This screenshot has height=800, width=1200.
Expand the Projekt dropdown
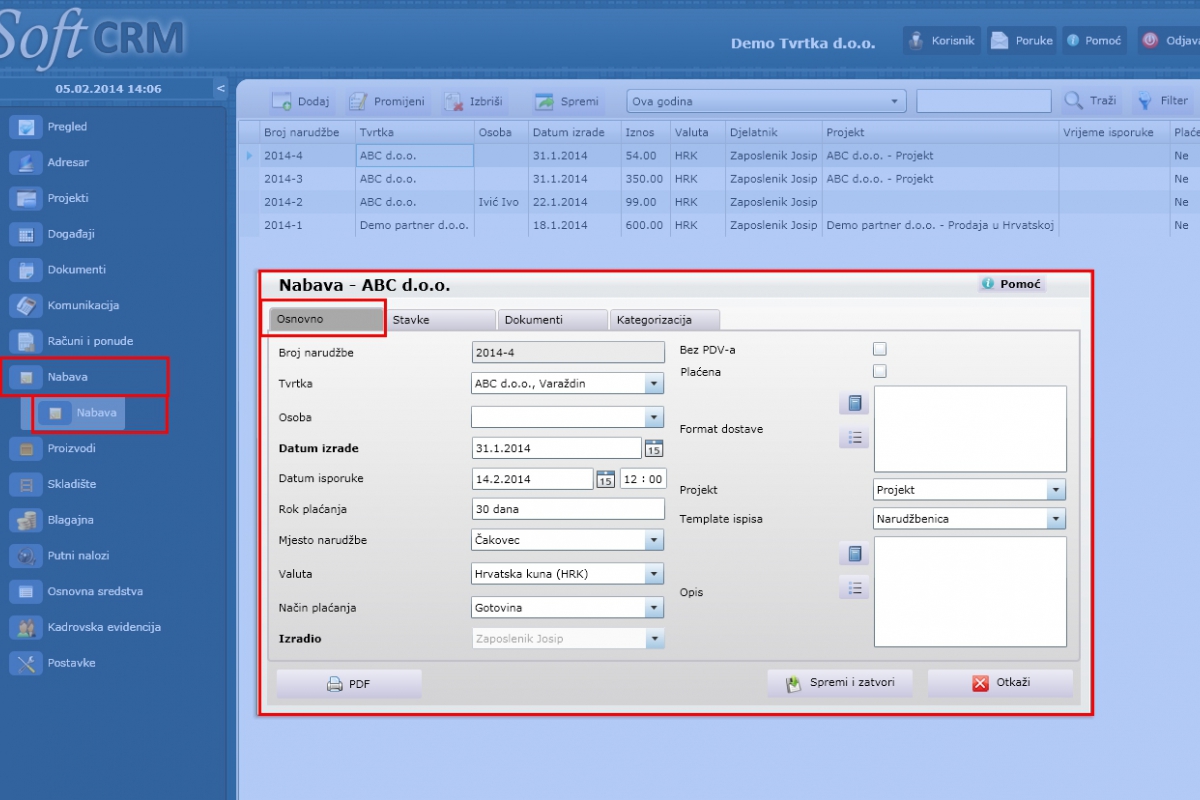tap(1056, 490)
